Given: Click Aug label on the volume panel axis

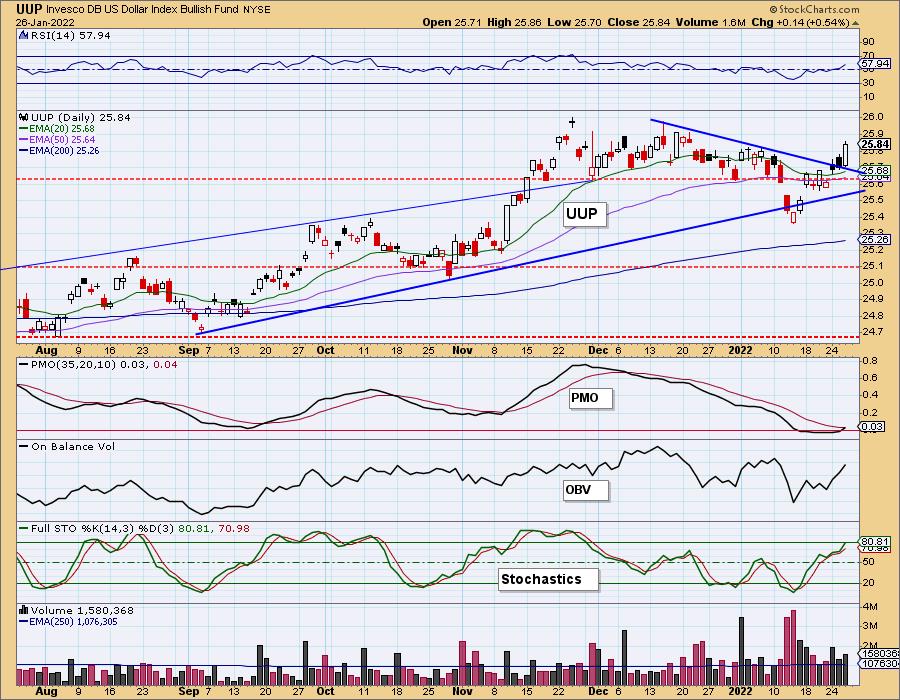Looking at the screenshot, I should coord(46,691).
